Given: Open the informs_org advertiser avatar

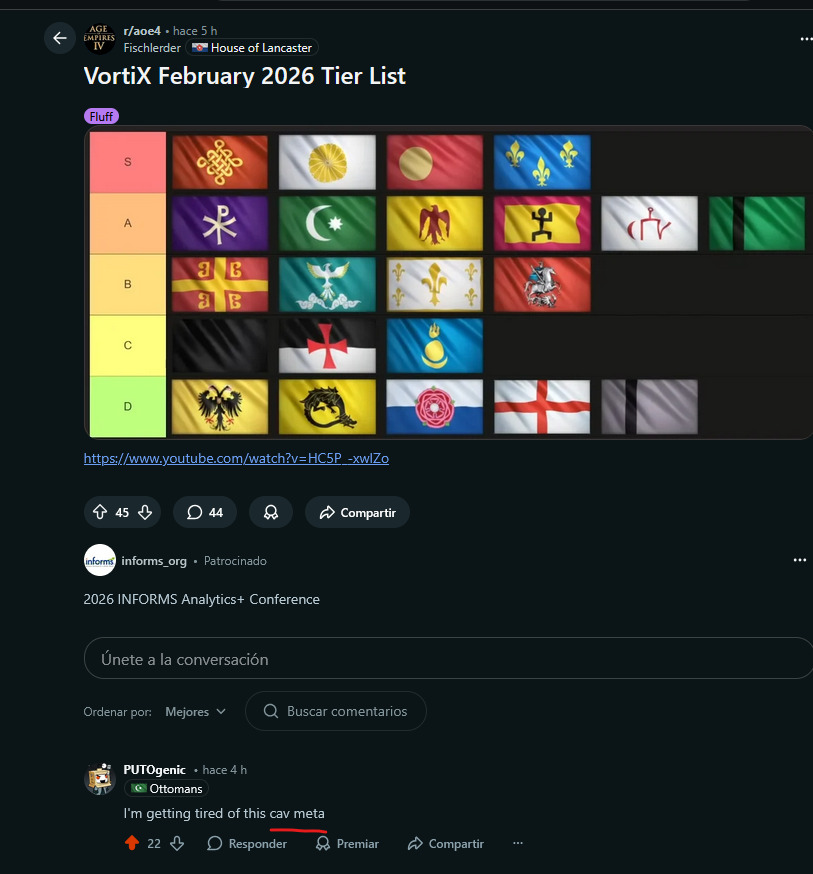Looking at the screenshot, I should click(x=99, y=561).
